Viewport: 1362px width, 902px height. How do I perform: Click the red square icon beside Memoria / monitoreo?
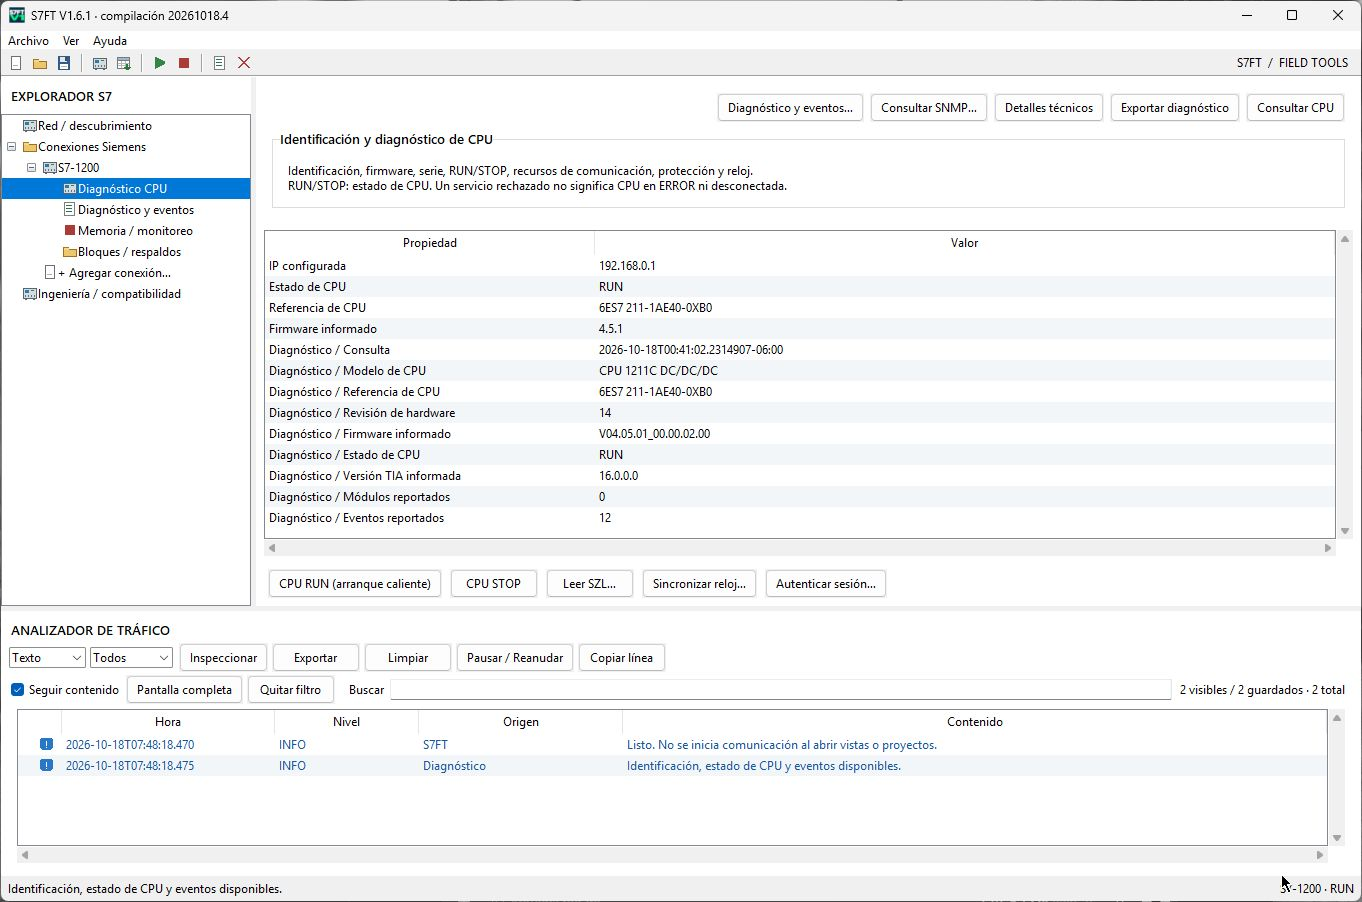[x=70, y=231]
